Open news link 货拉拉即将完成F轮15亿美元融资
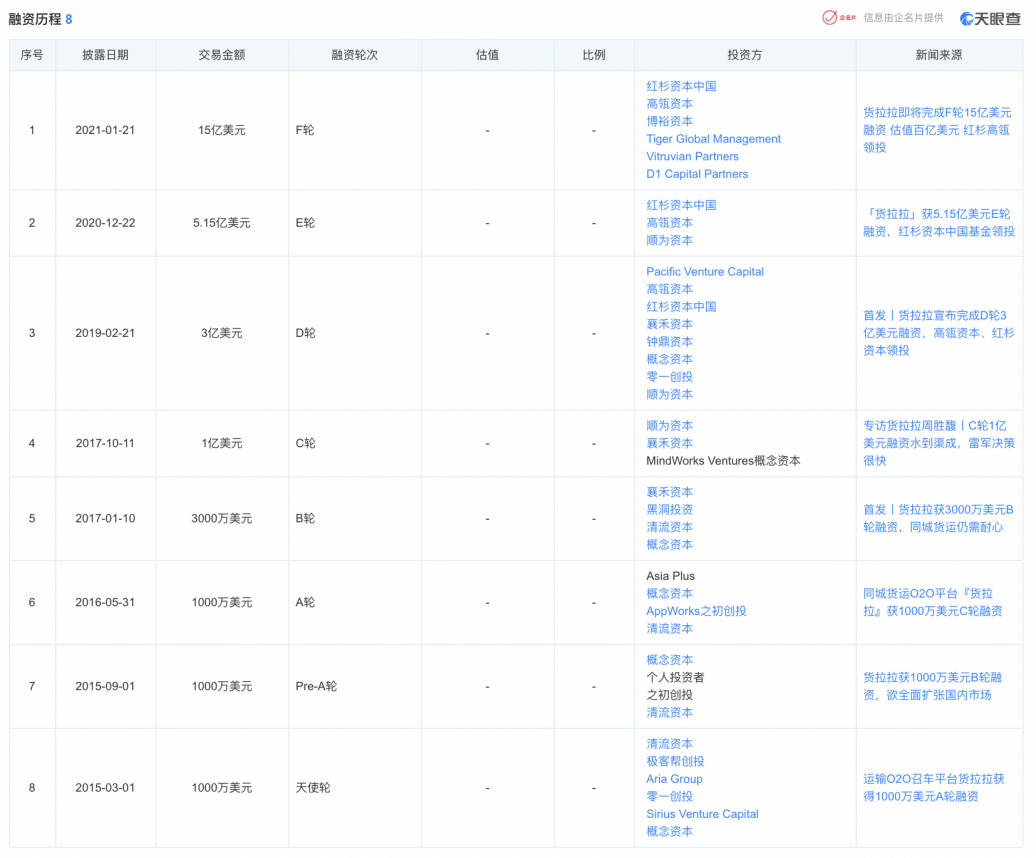Viewport: 1036px width, 858px height. coord(937,130)
